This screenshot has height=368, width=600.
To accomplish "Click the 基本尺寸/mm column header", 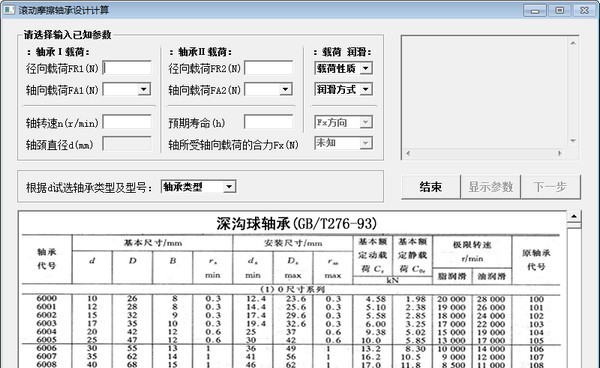I will click(x=153, y=243).
